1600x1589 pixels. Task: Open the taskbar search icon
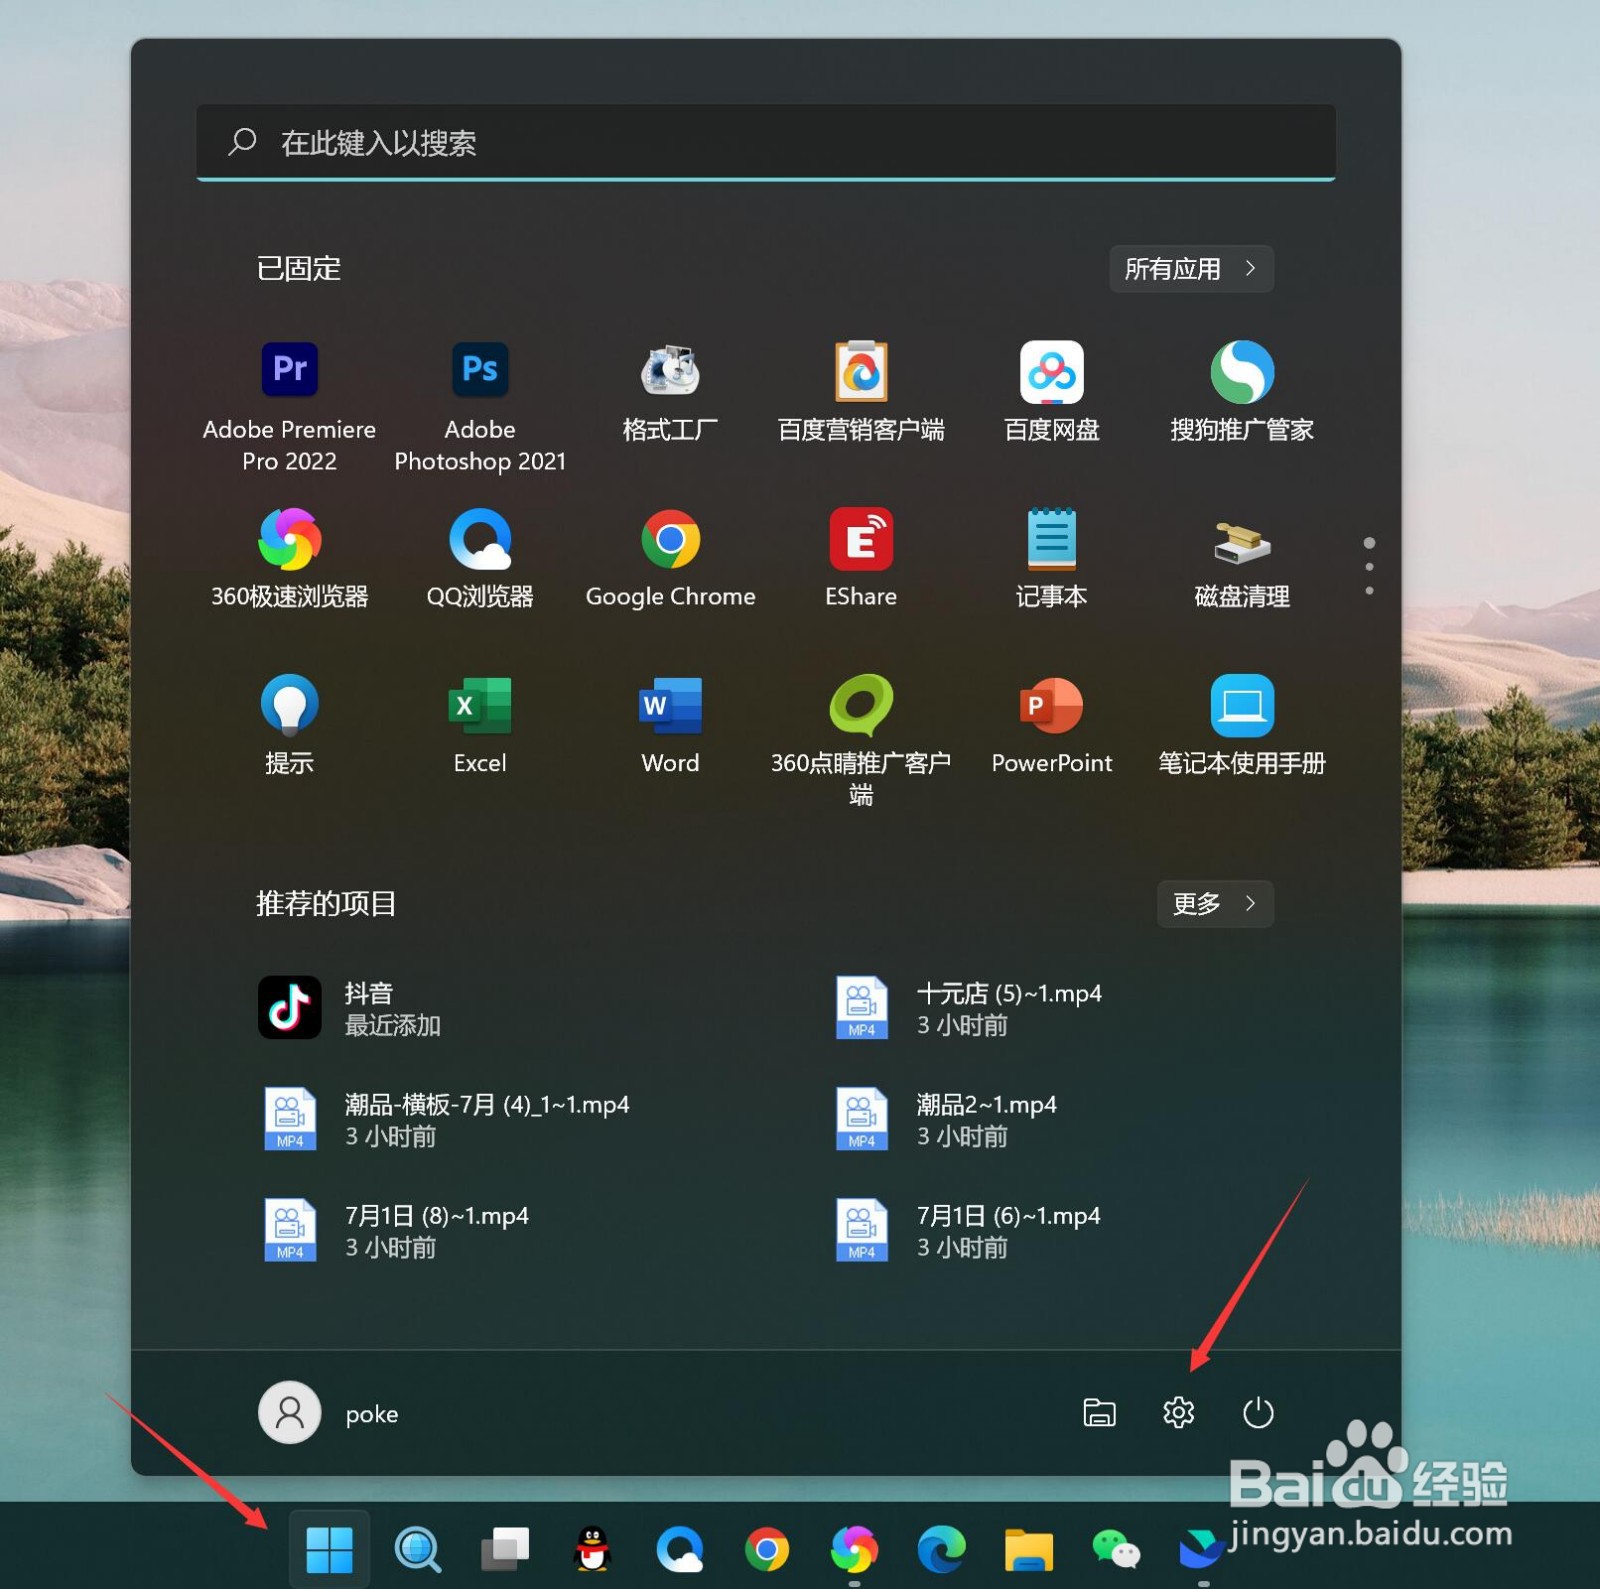417,1549
